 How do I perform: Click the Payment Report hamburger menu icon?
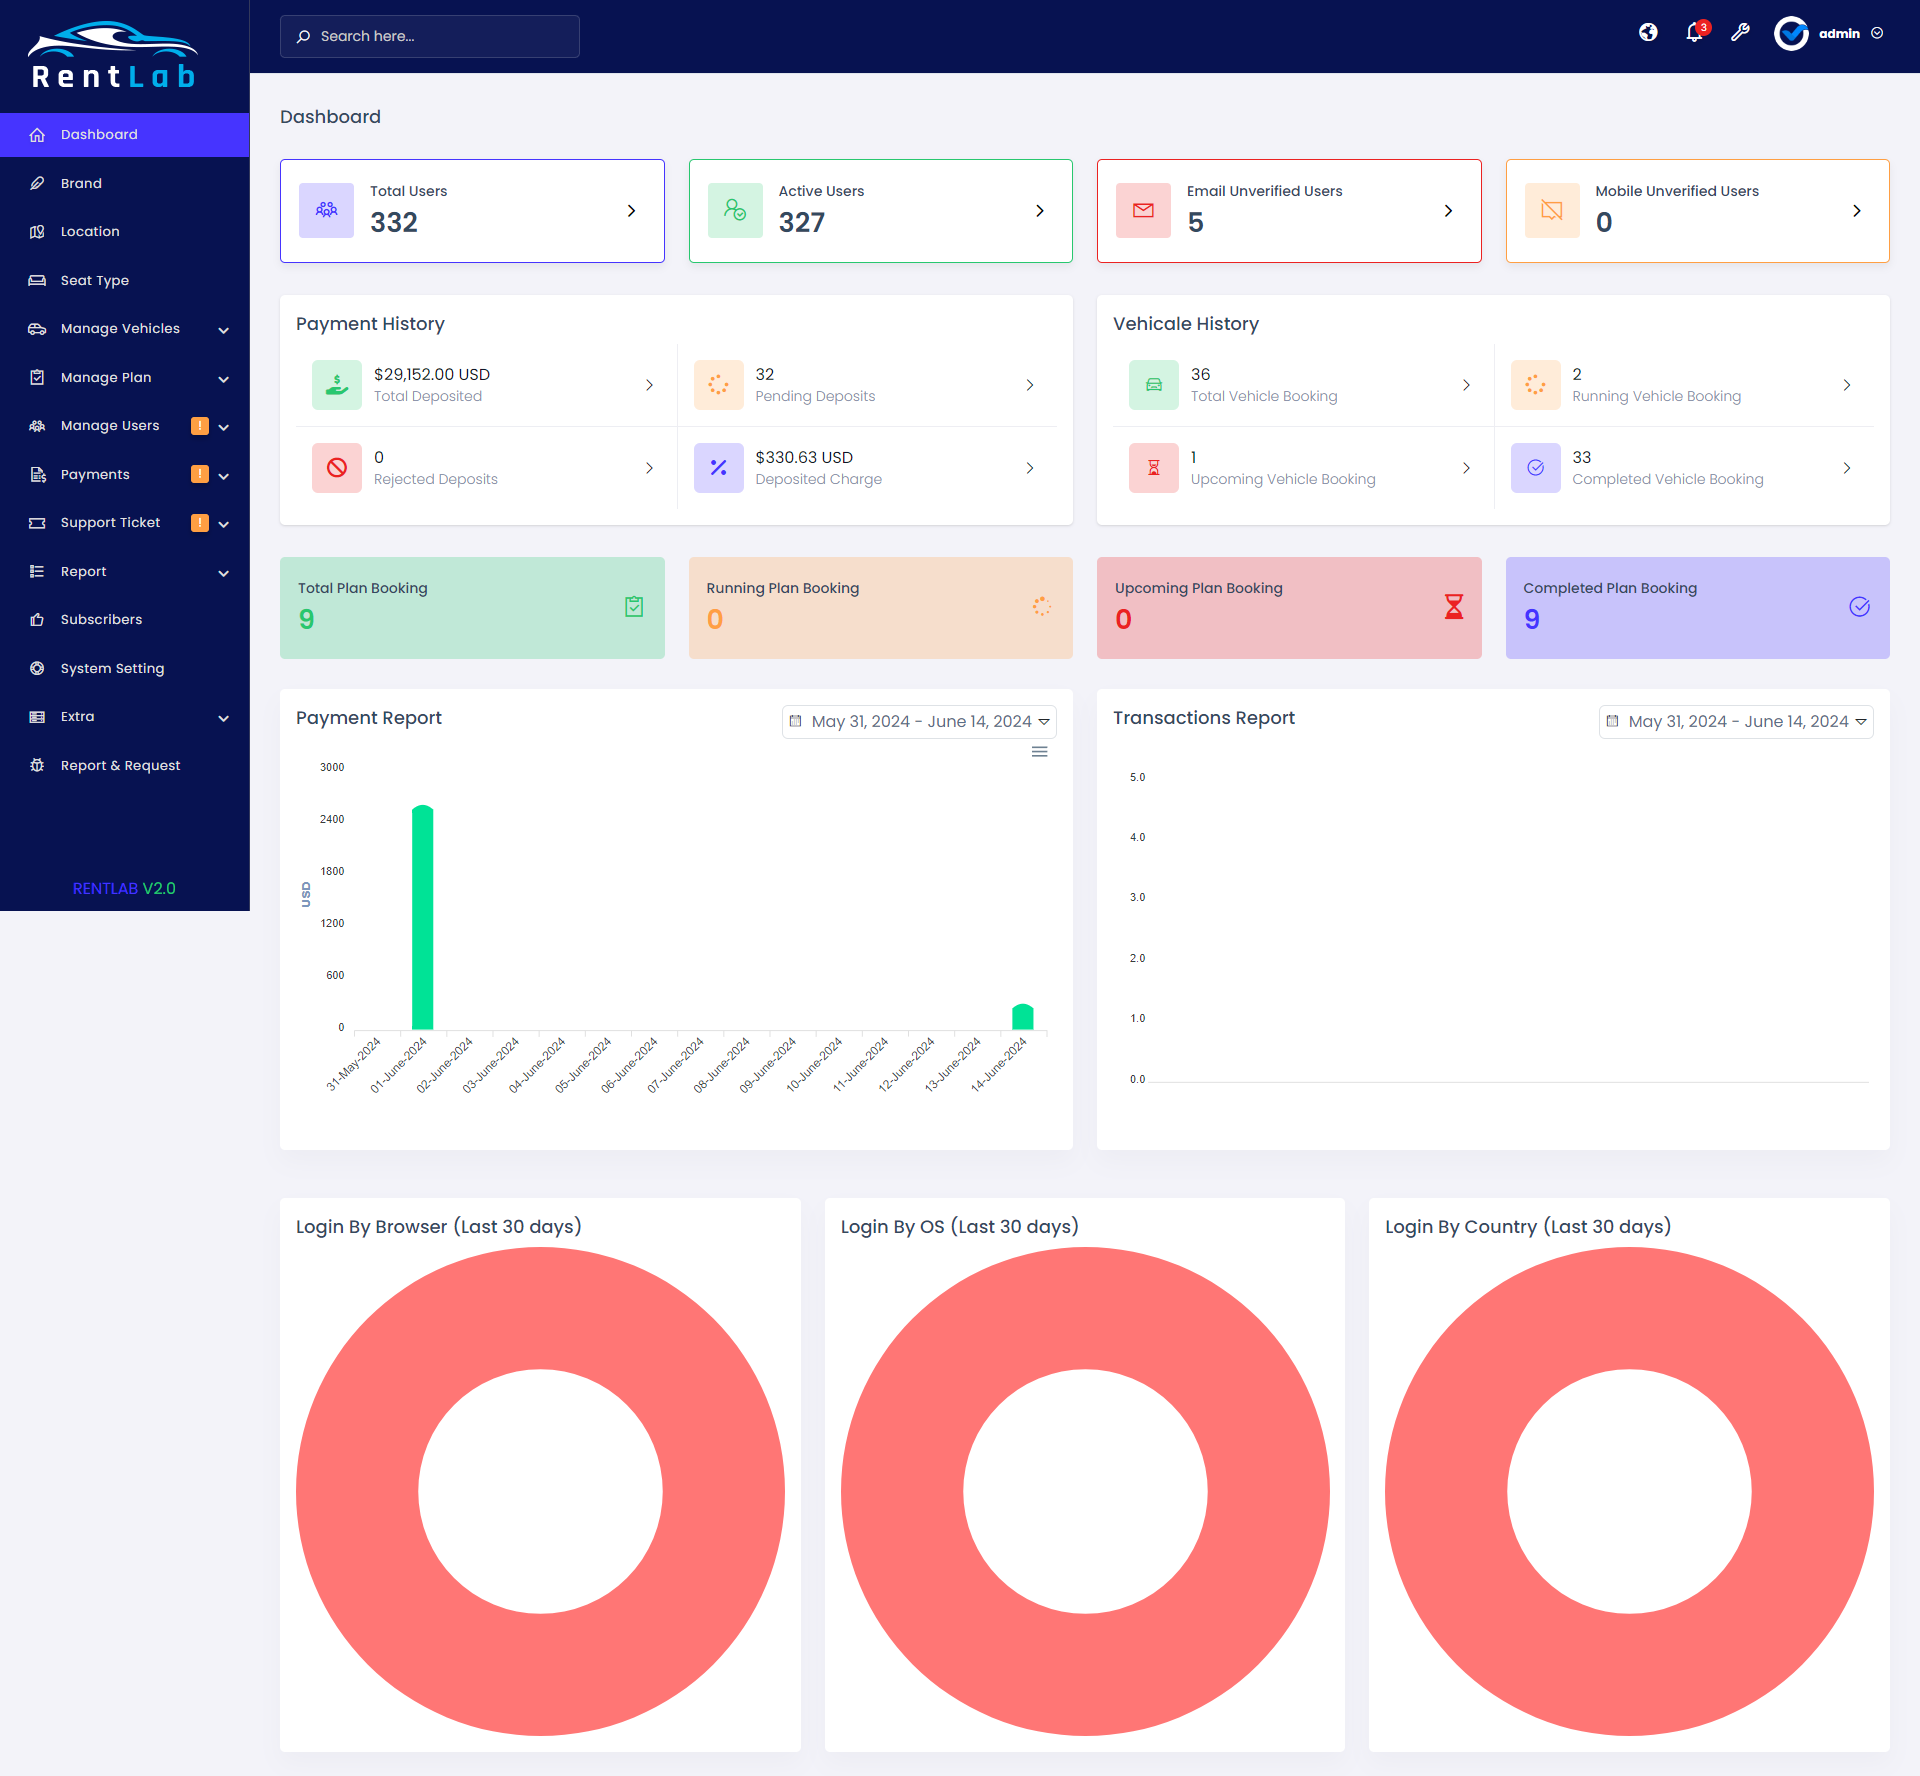[x=1039, y=752]
